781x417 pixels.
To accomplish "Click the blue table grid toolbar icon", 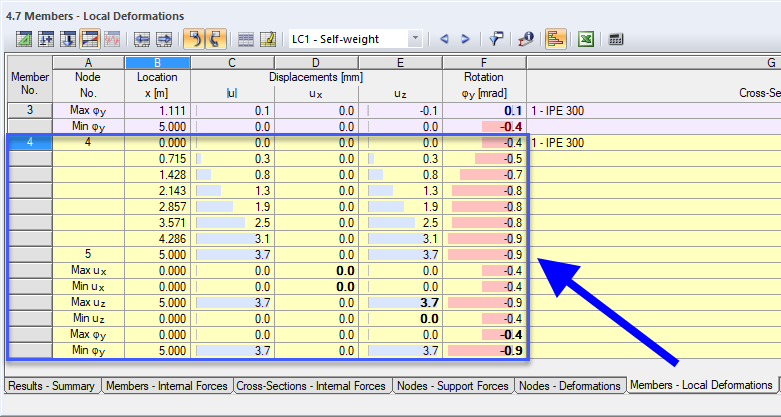I will point(246,39).
